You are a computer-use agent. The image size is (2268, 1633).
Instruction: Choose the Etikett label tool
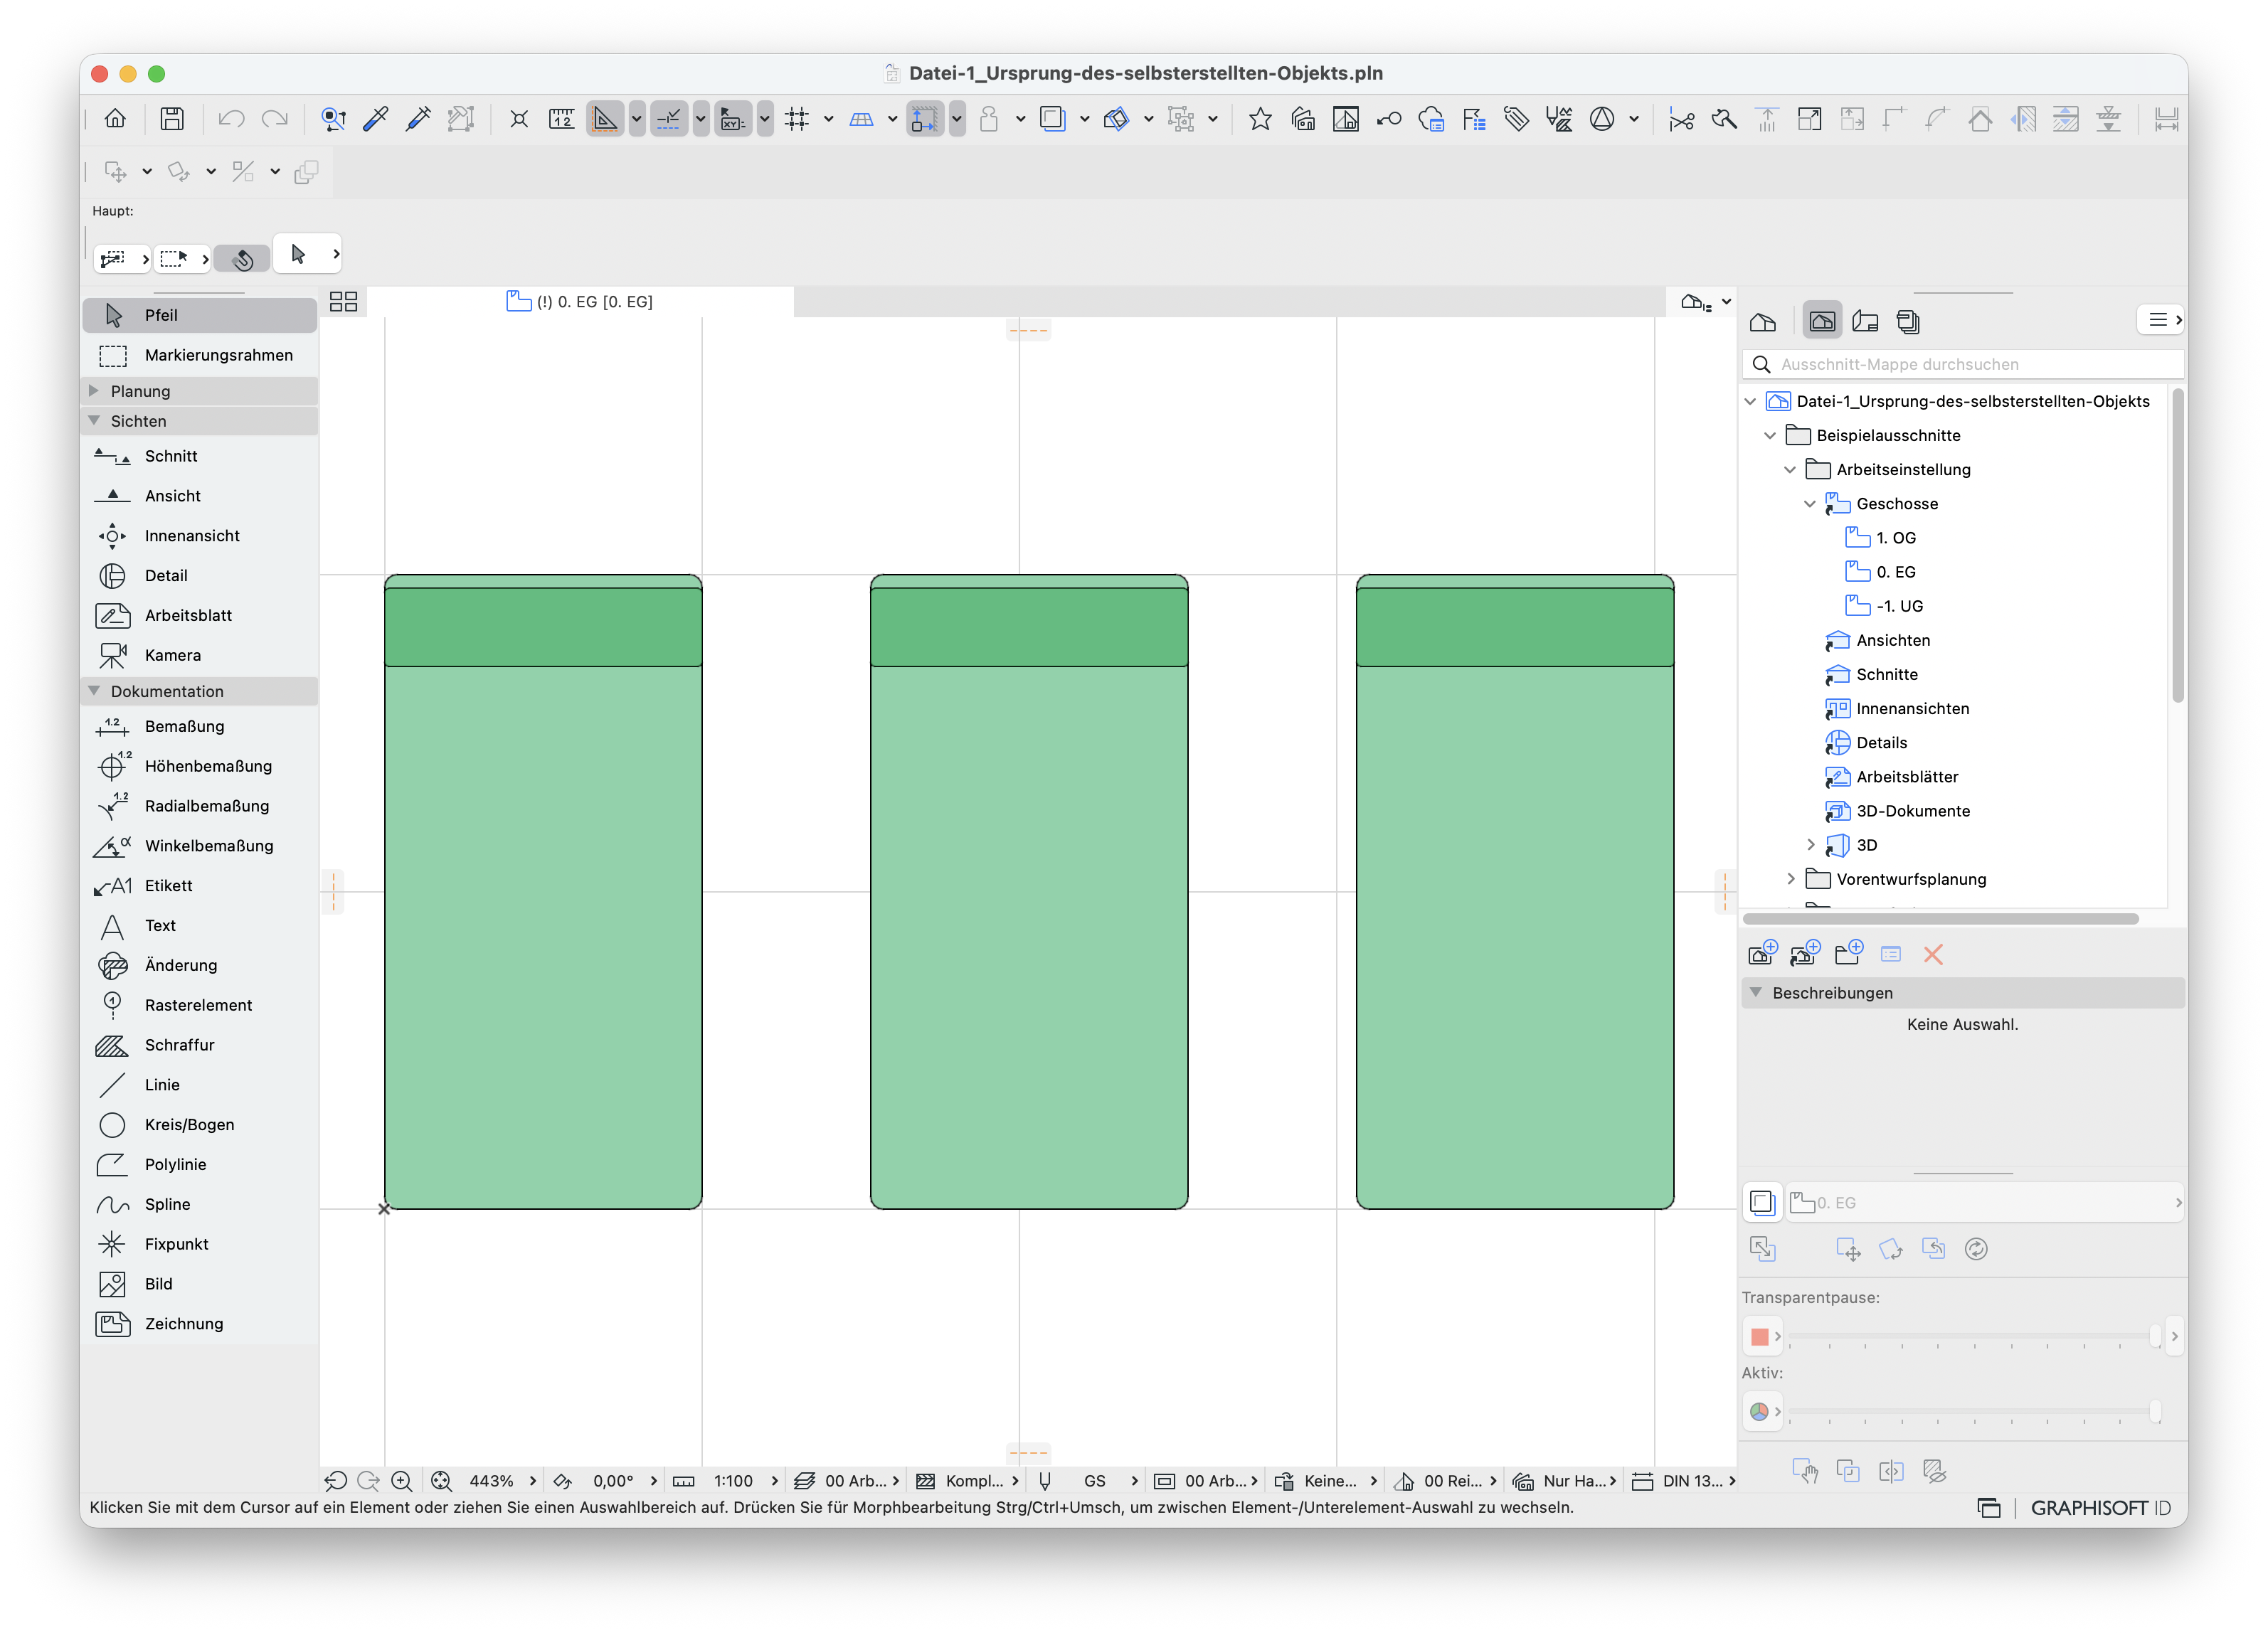(199, 886)
